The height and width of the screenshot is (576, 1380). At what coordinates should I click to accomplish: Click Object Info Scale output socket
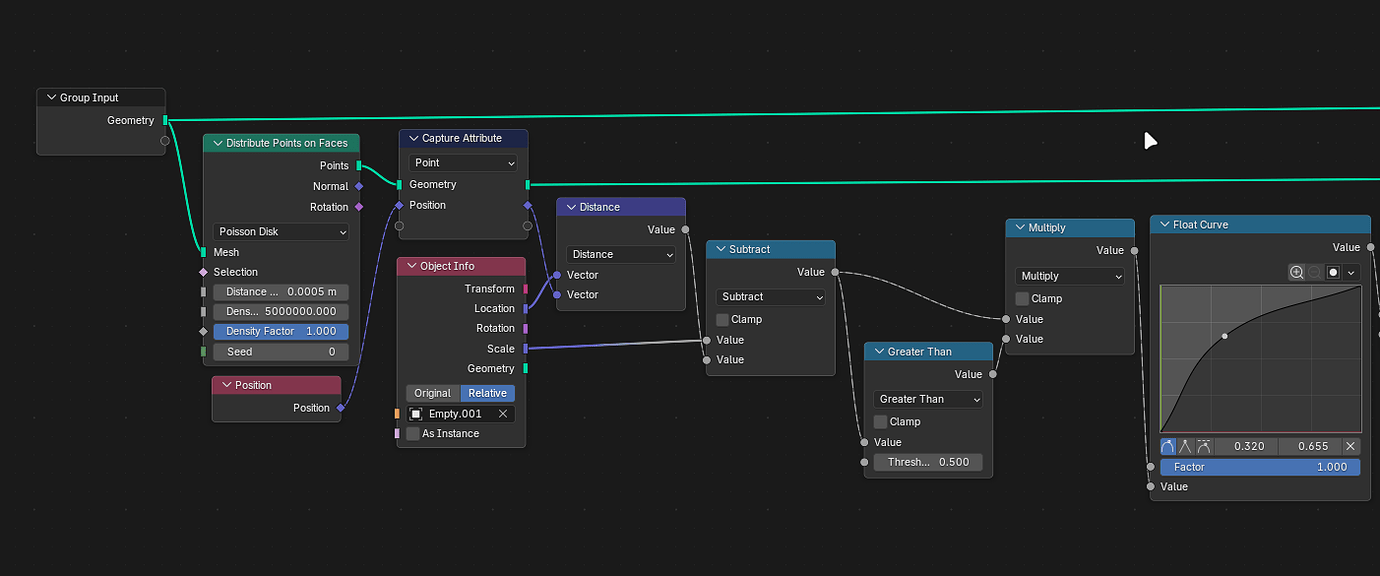[x=526, y=349]
